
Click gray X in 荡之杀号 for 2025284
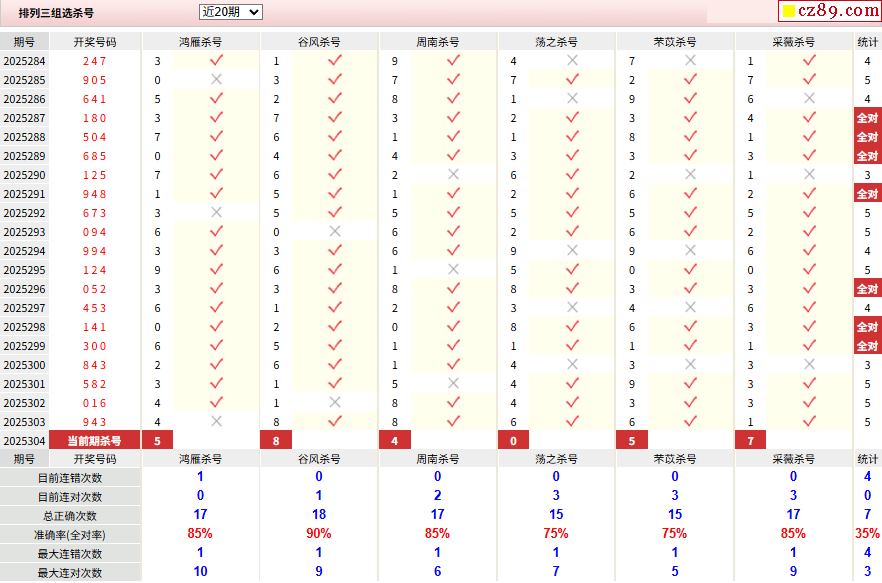click(x=572, y=61)
